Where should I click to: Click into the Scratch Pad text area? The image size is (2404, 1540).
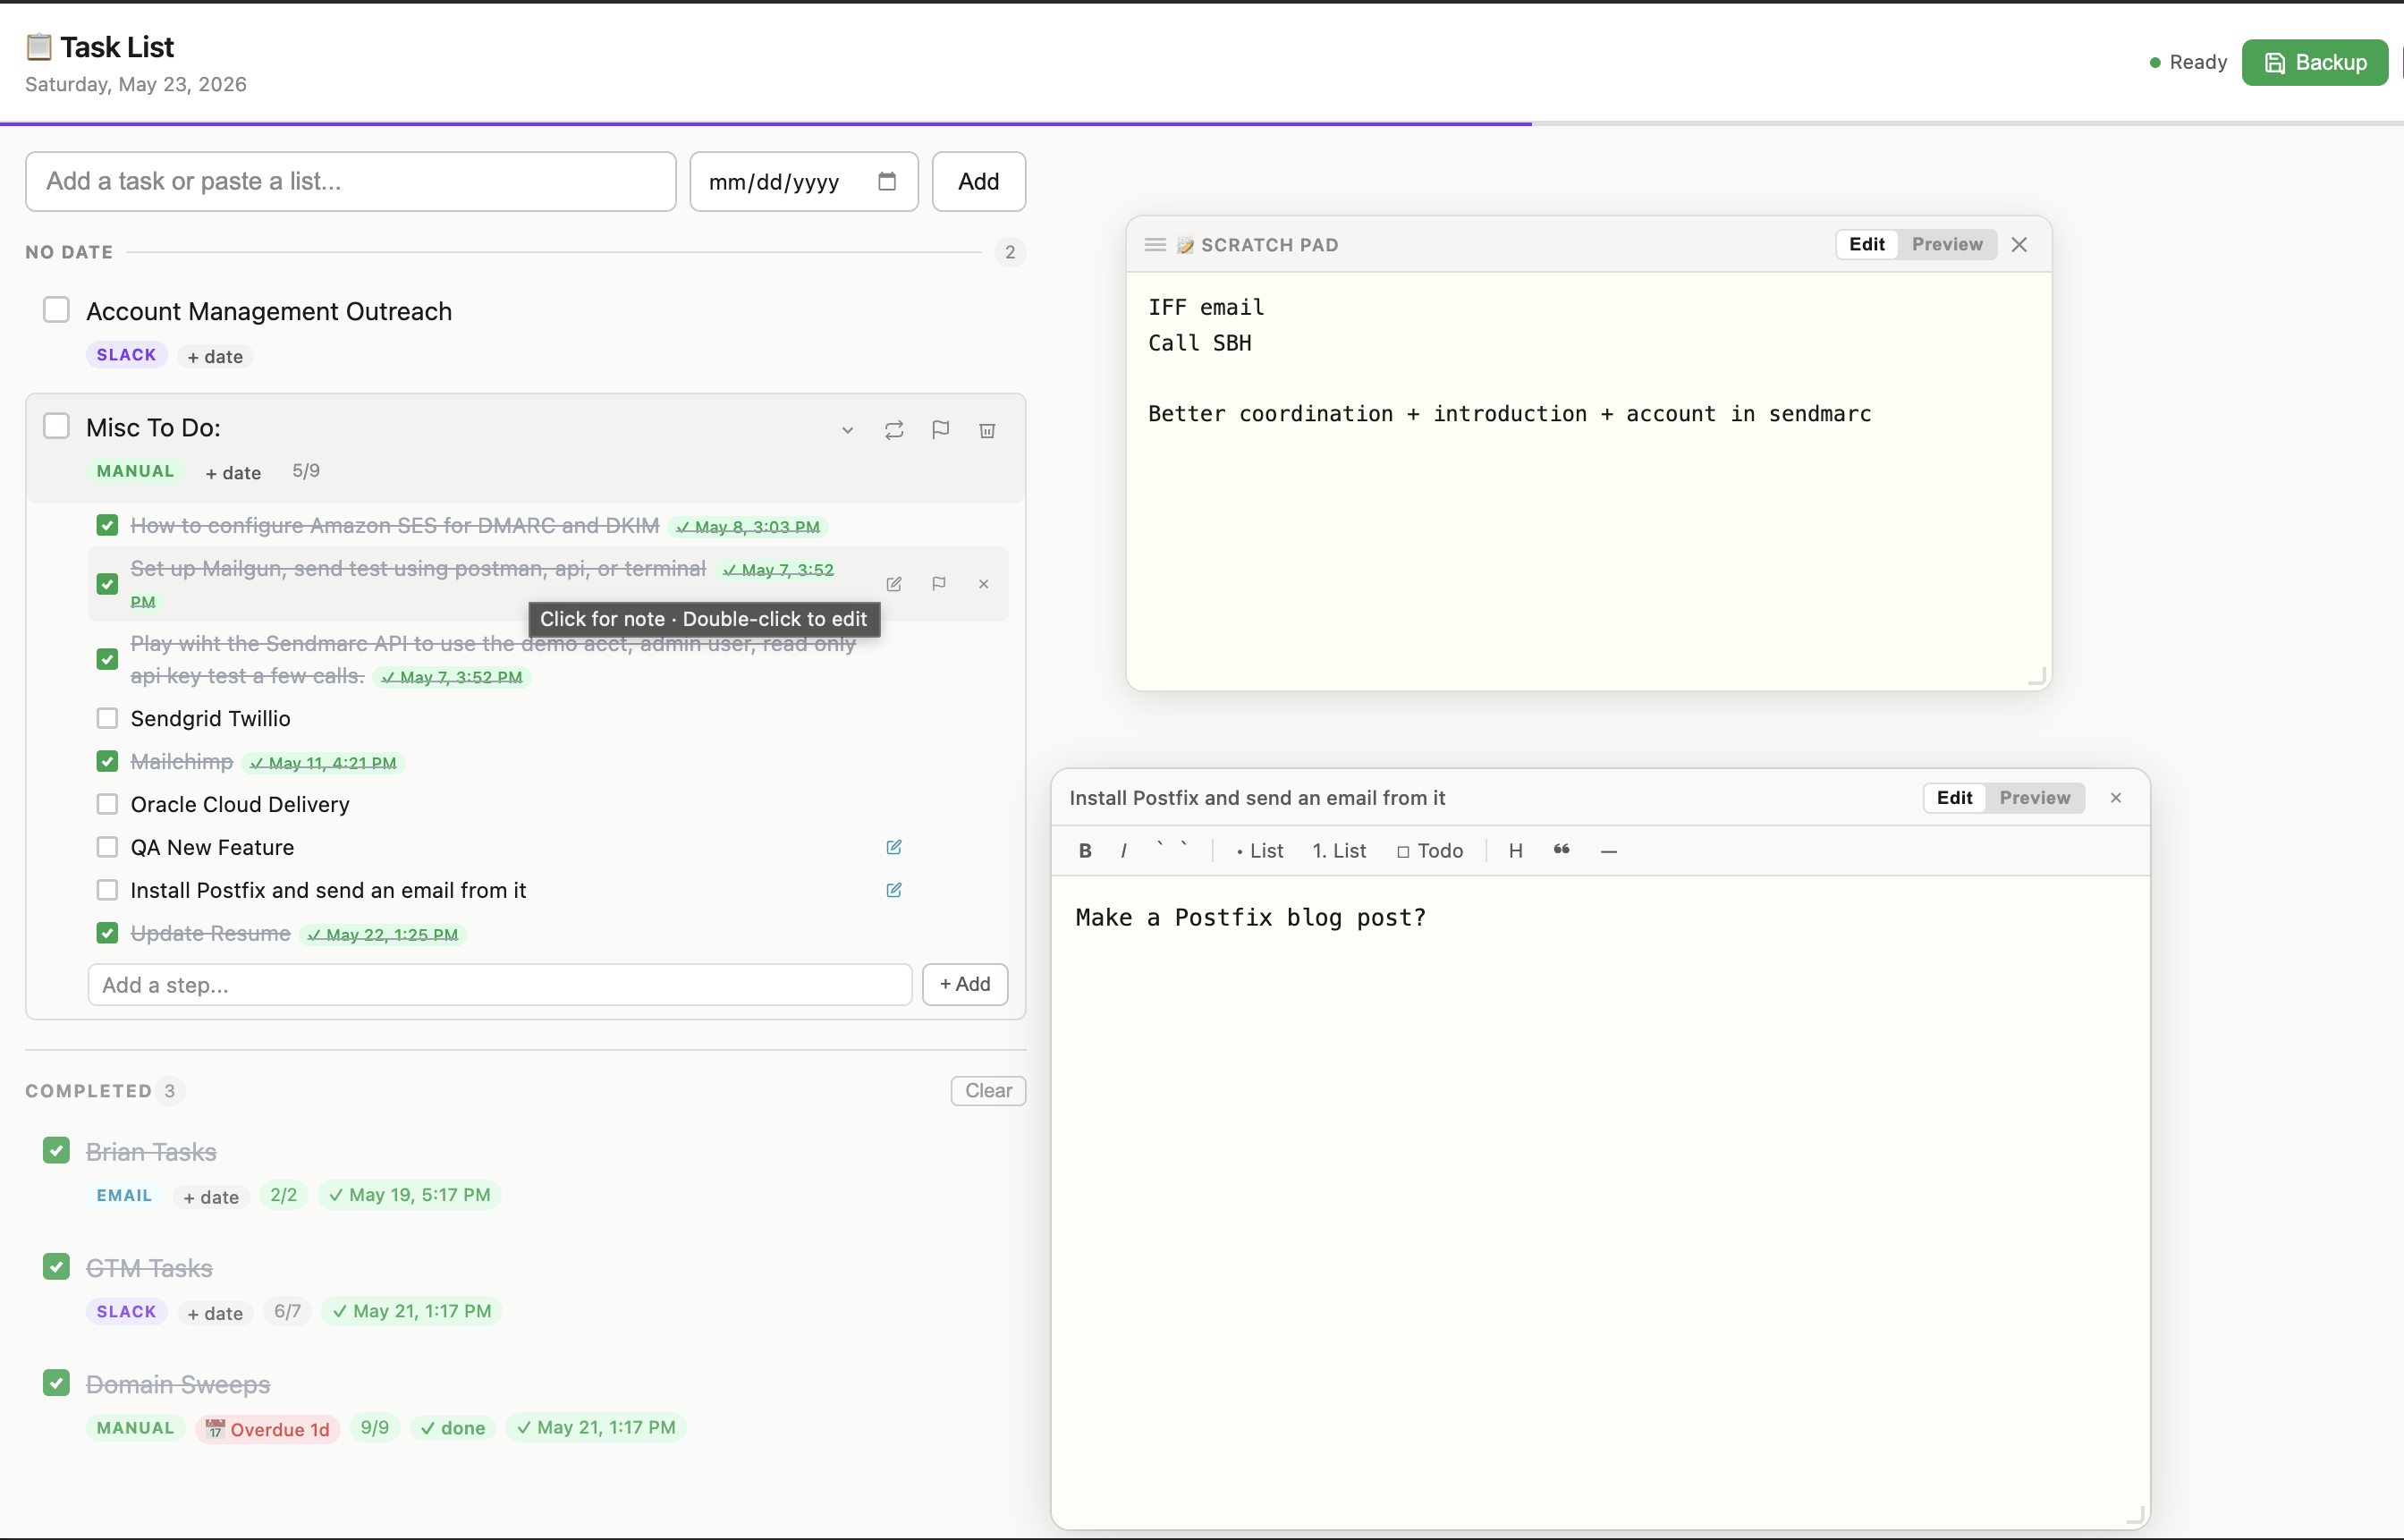point(1588,480)
